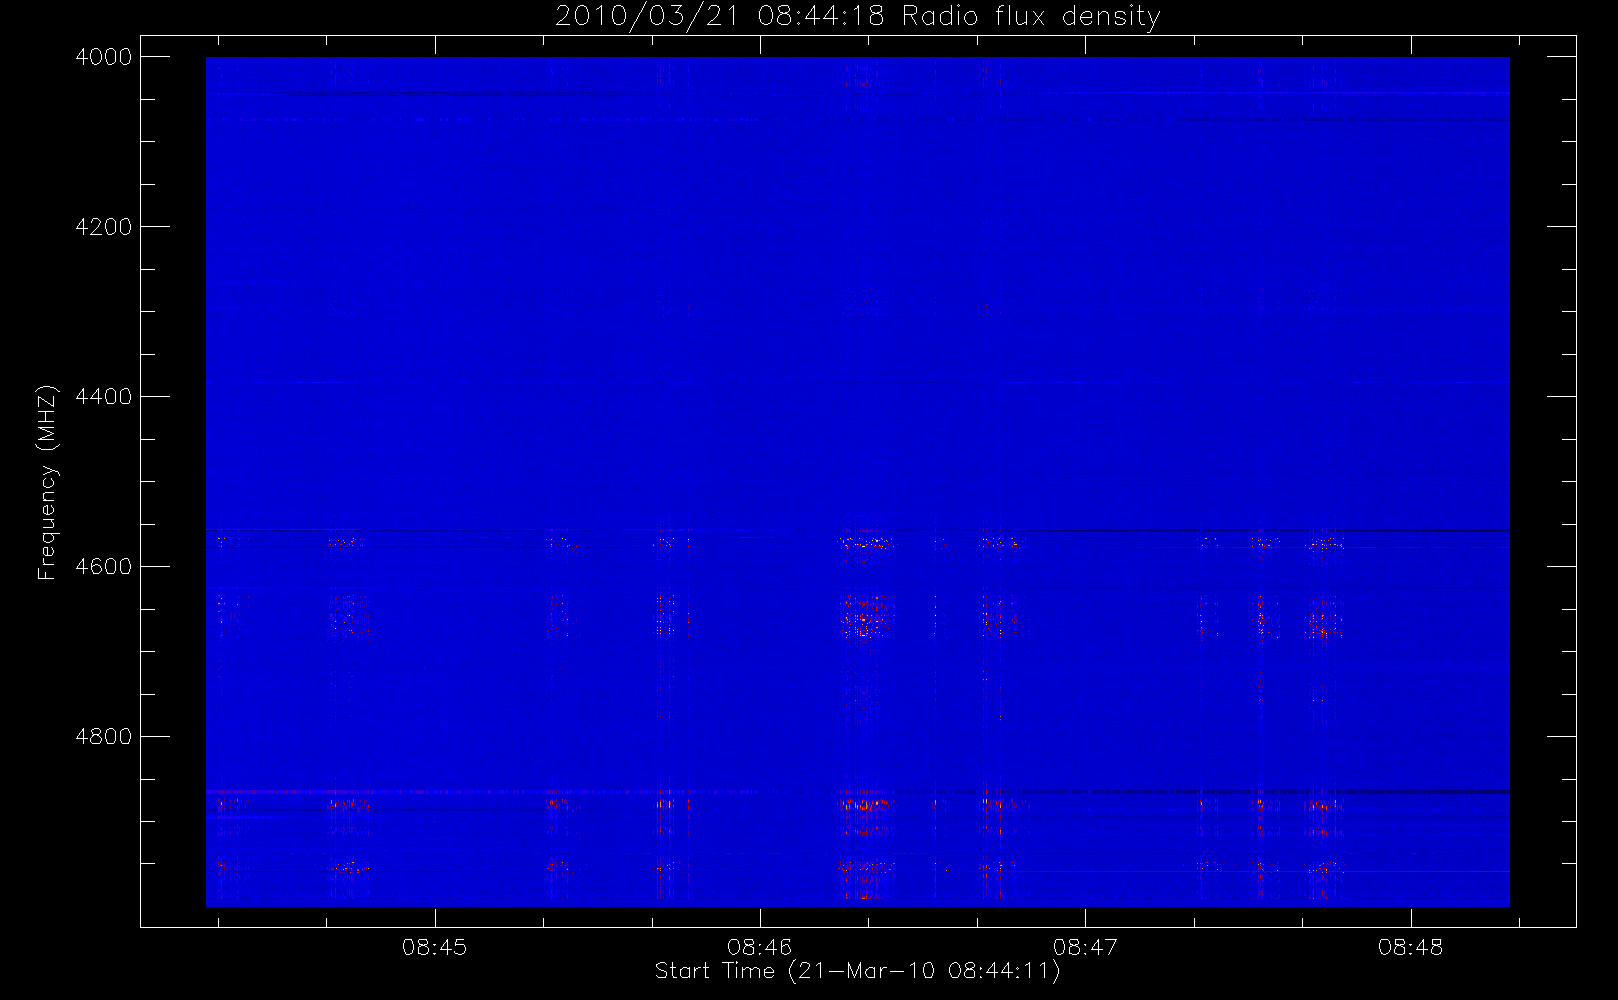The image size is (1618, 1000).
Task: Click the 4000 frequency tick label
Action: tap(104, 57)
